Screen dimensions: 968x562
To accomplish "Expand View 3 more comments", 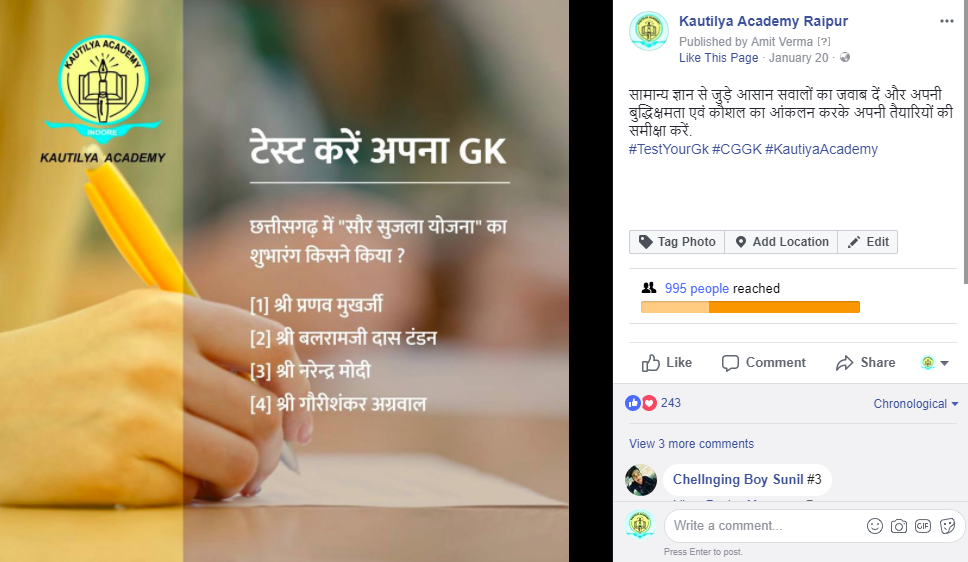I will click(x=691, y=443).
